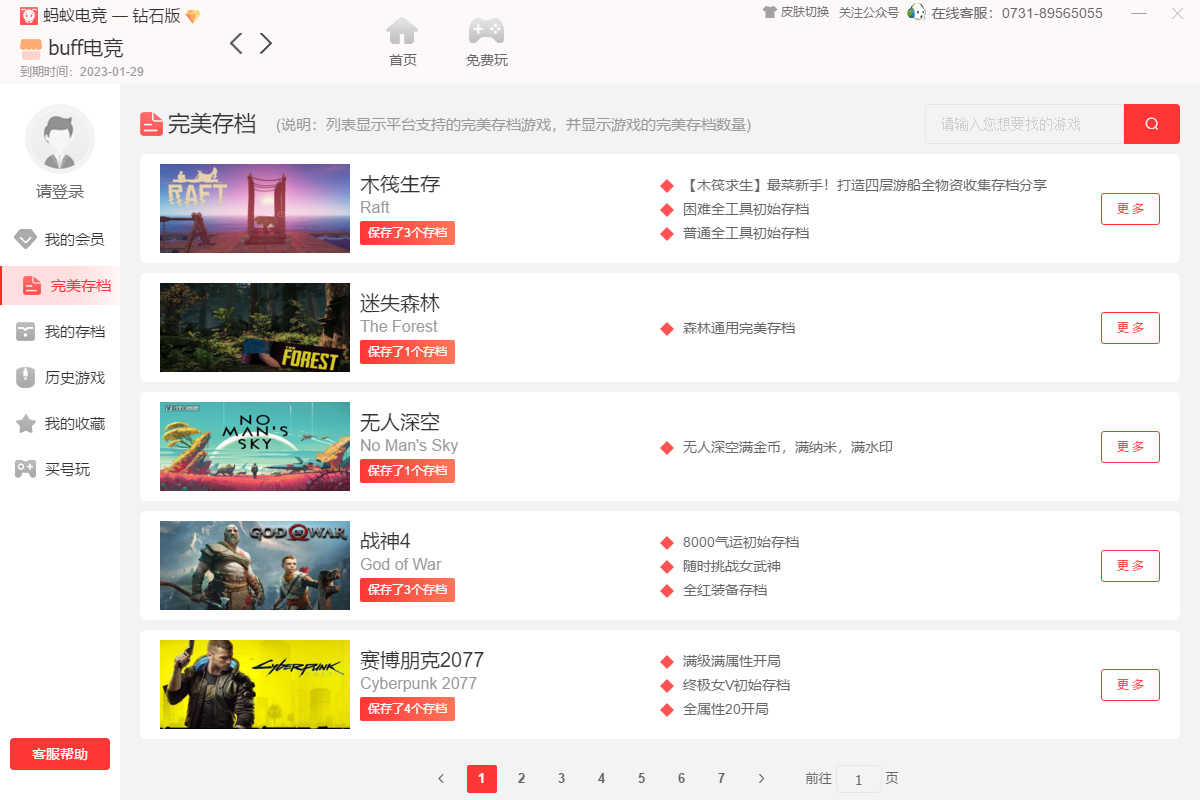Go to page 2
This screenshot has height=800, width=1200.
click(521, 779)
